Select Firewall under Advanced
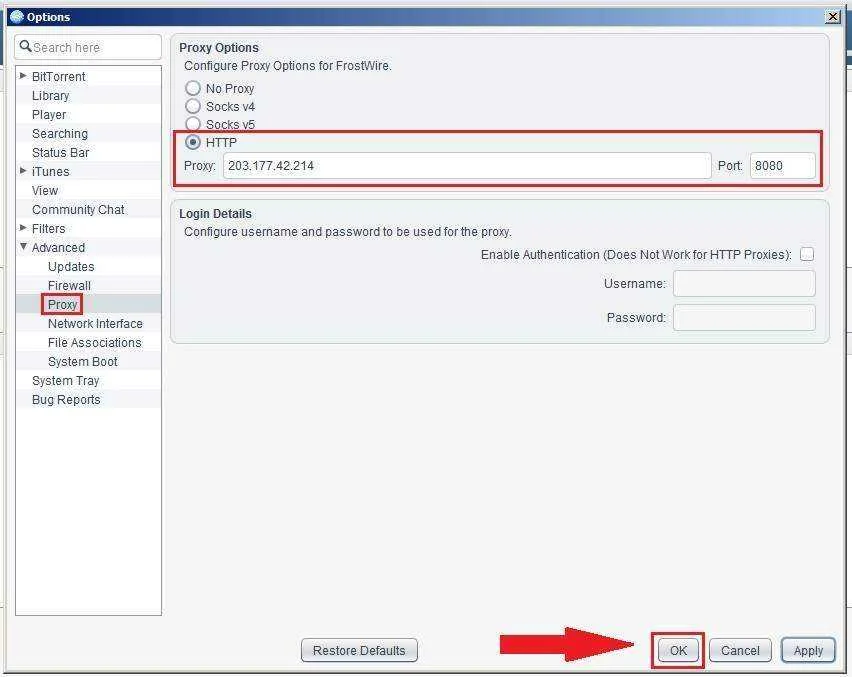The image size is (852, 677). [69, 286]
